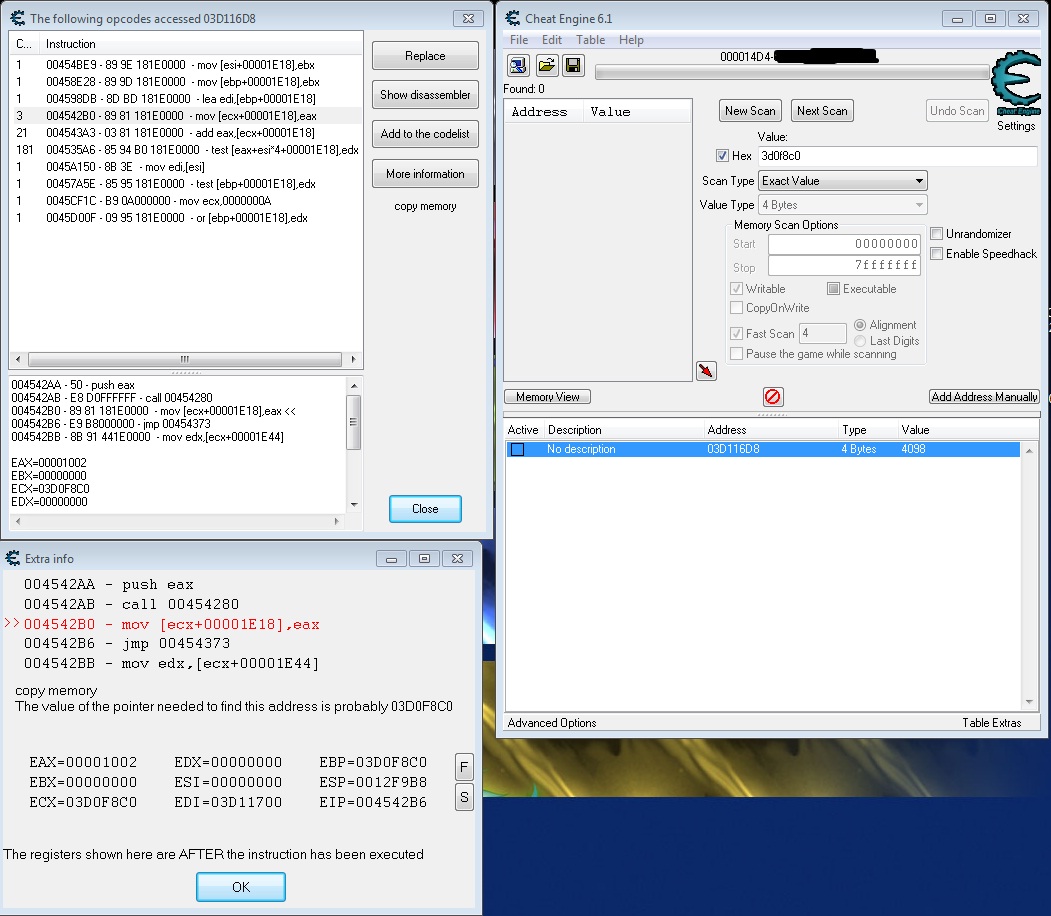Enable Speedhack
The image size is (1051, 916).
[x=936, y=253]
